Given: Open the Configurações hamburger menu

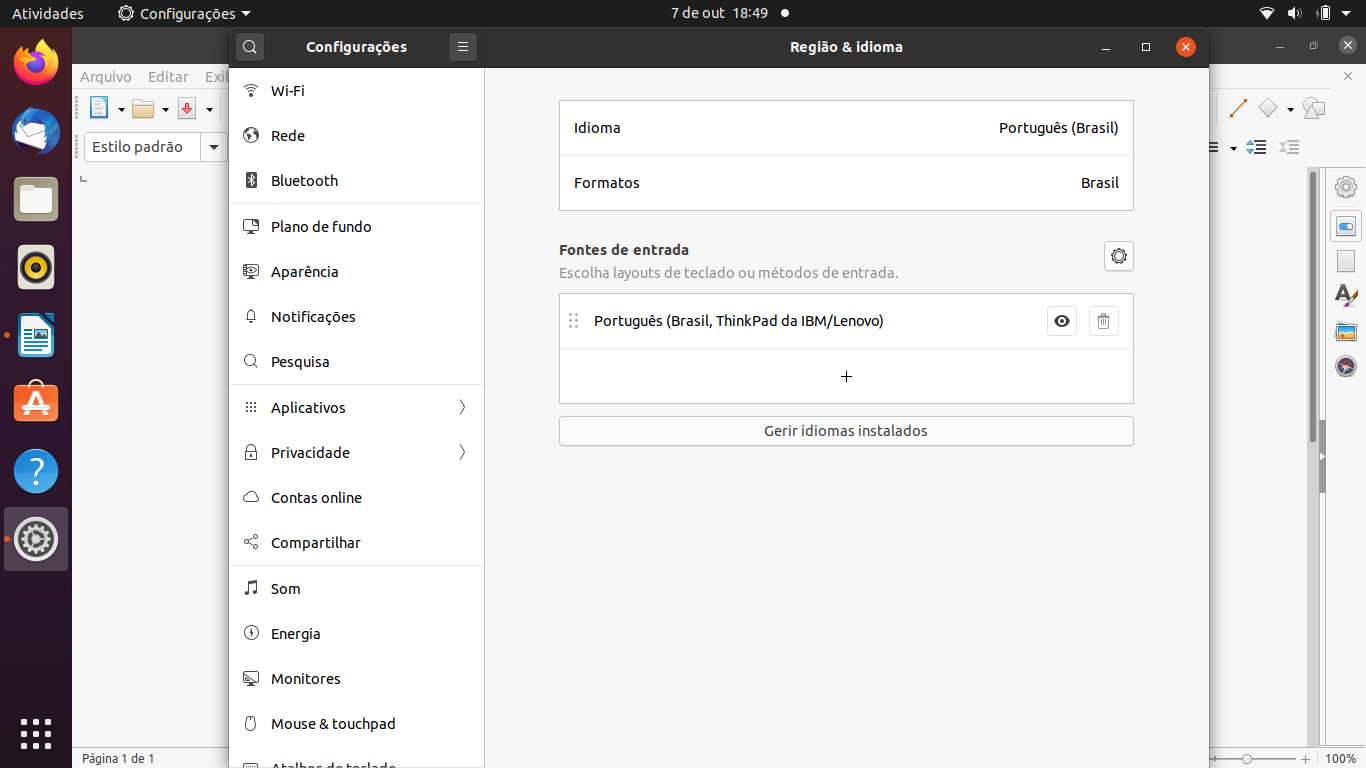Looking at the screenshot, I should 463,47.
